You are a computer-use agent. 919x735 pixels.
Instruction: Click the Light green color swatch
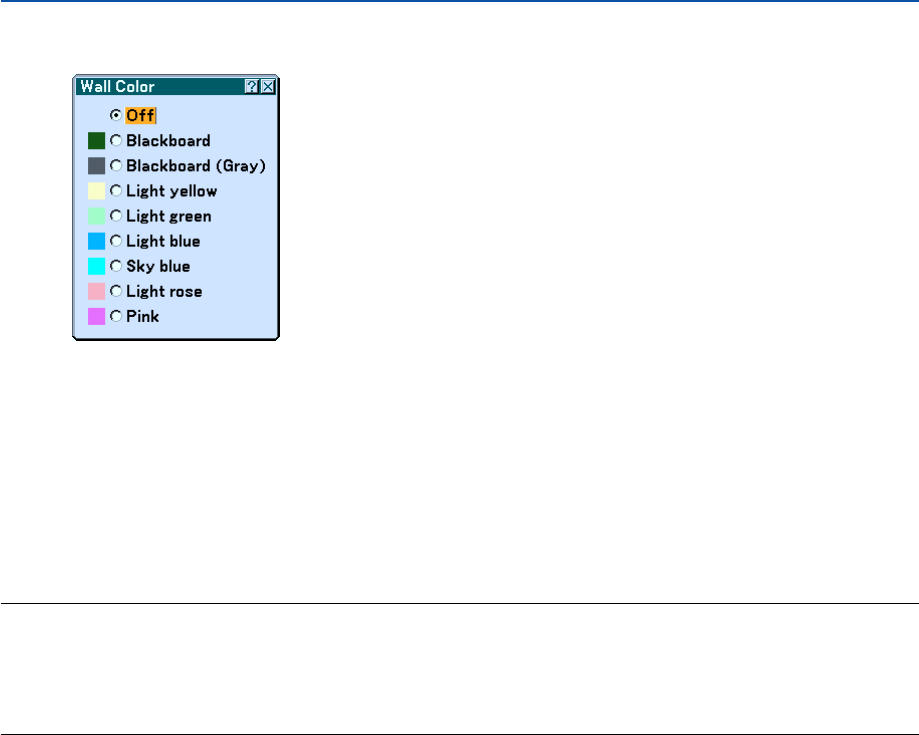tap(97, 216)
